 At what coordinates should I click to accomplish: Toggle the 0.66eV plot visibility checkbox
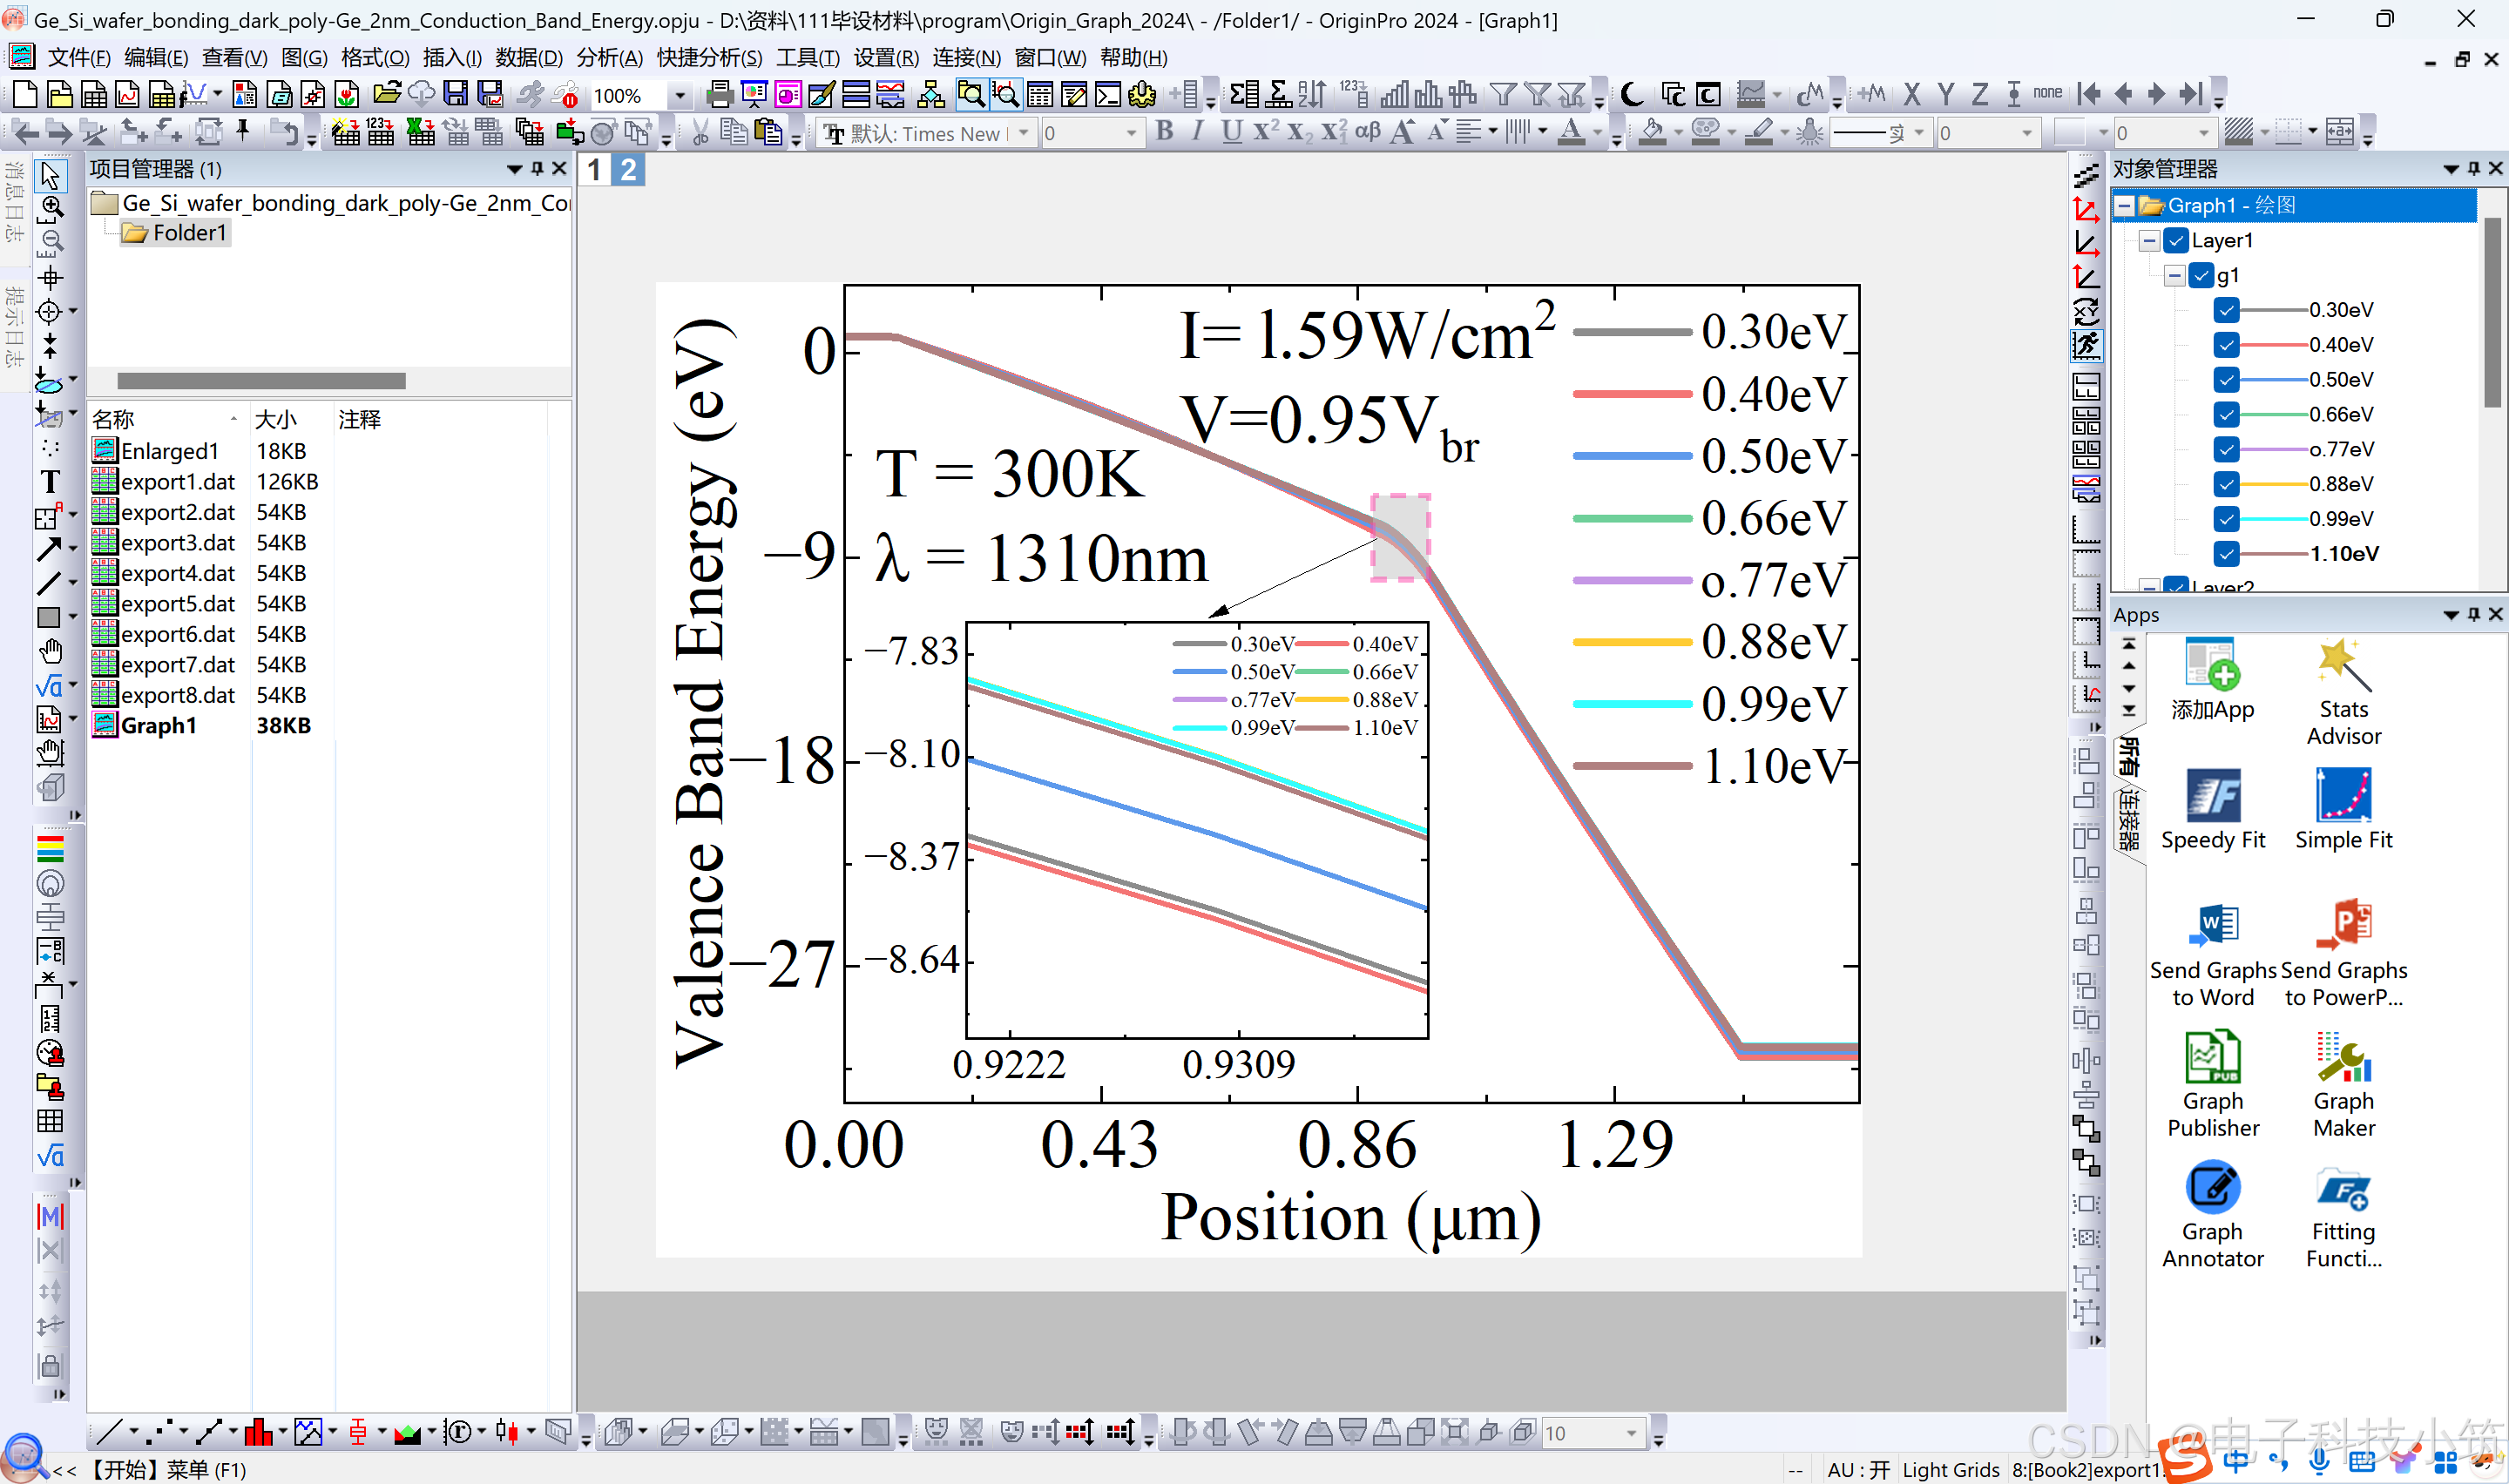coord(2226,414)
